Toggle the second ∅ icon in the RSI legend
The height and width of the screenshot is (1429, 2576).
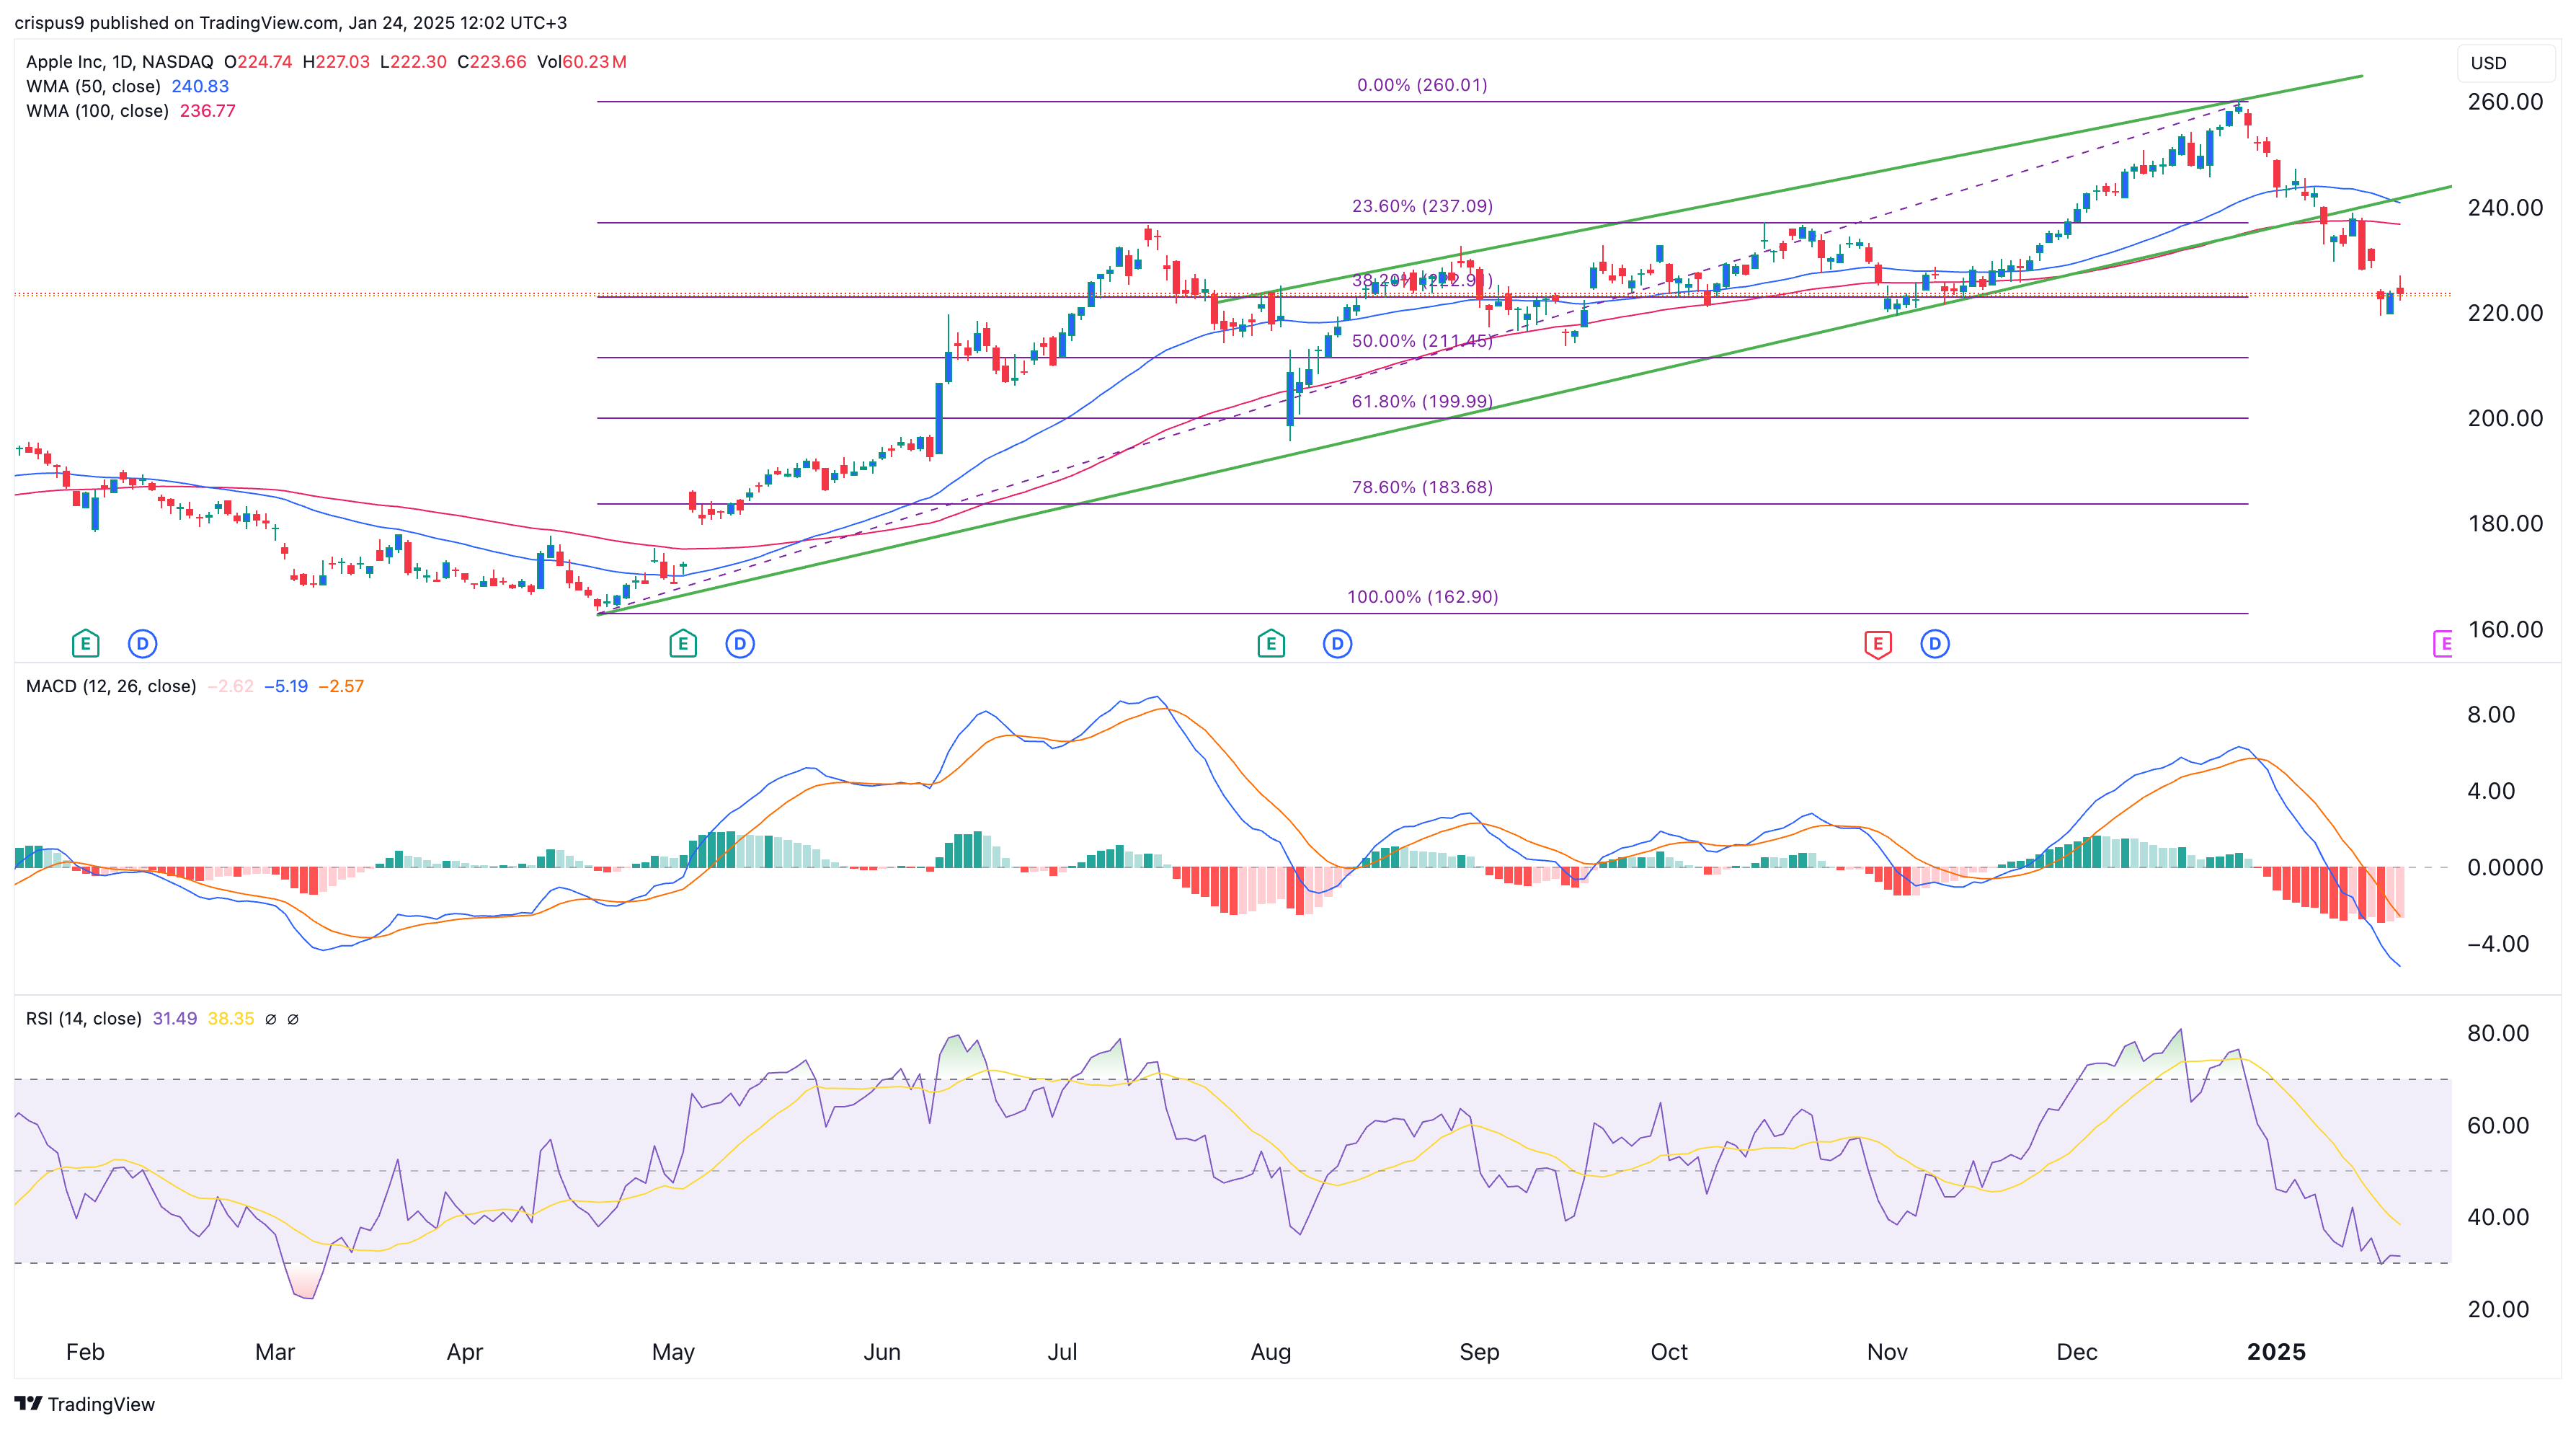coord(293,1019)
